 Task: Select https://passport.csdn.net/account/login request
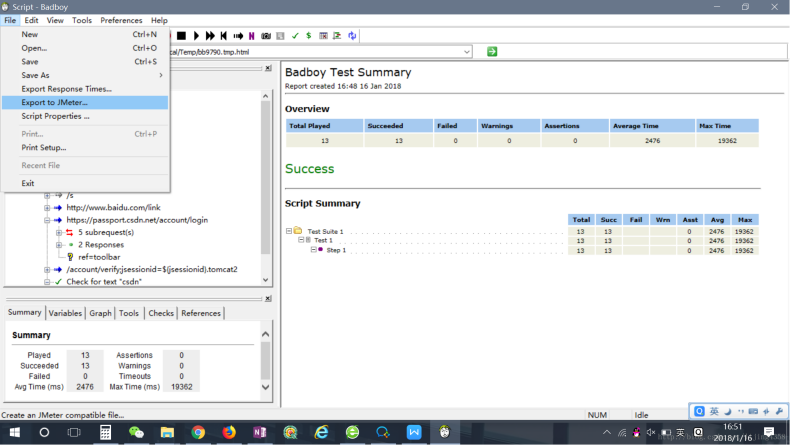(137, 220)
